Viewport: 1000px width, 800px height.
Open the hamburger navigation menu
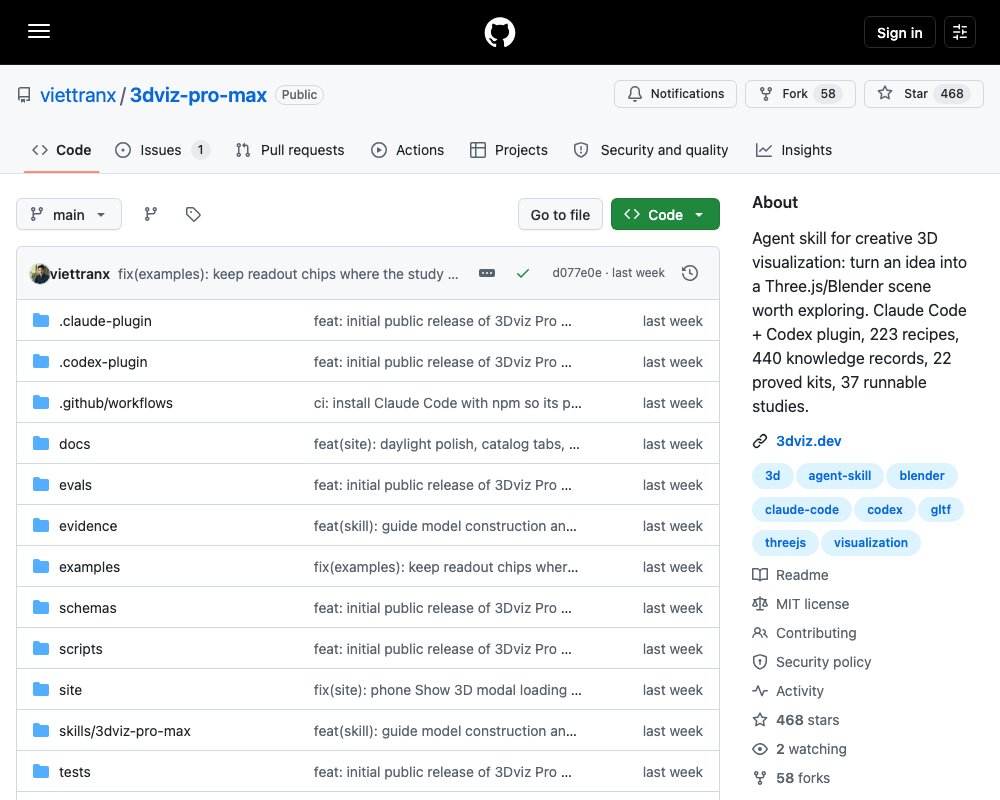pyautogui.click(x=39, y=31)
